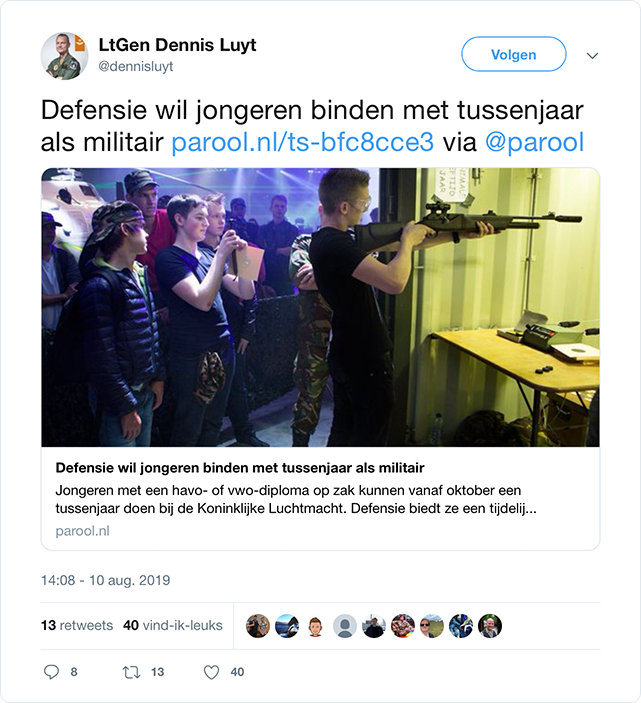This screenshot has width=641, height=703.
Task: Click the retweet arrows icon
Action: click(131, 672)
